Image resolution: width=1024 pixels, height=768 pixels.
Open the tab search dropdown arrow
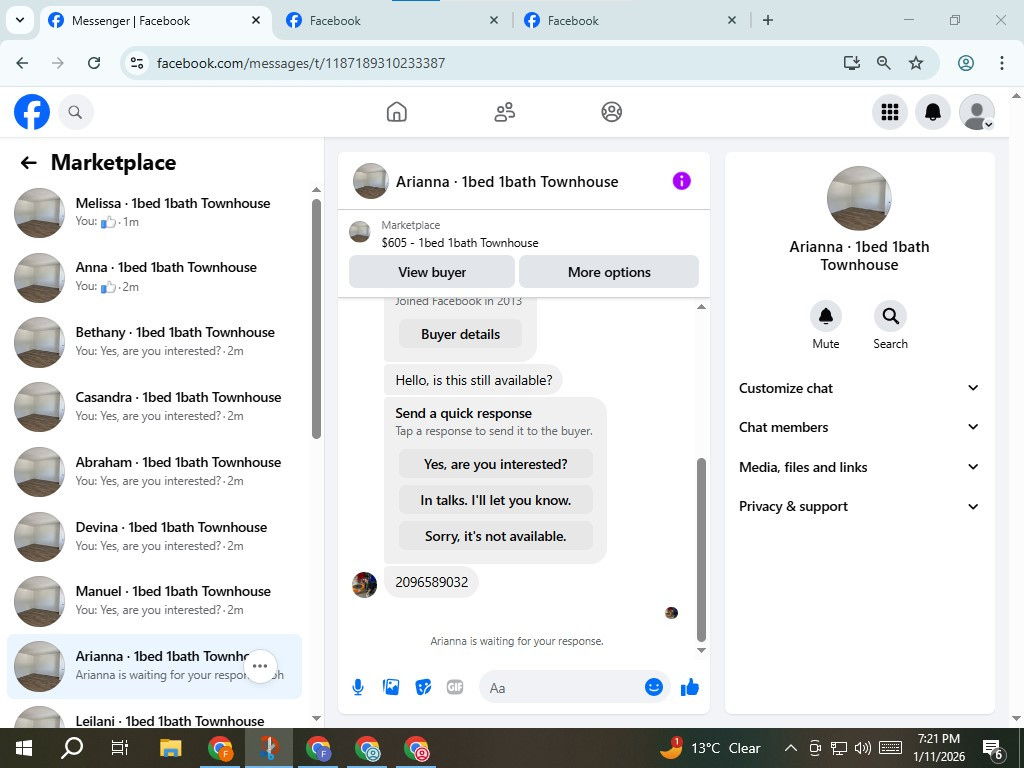(x=20, y=20)
